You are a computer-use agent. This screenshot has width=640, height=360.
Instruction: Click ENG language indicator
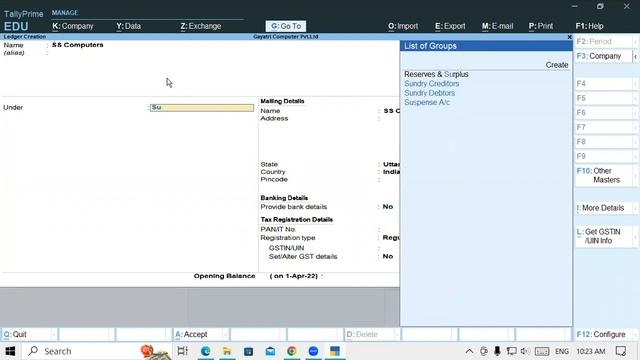pos(562,351)
